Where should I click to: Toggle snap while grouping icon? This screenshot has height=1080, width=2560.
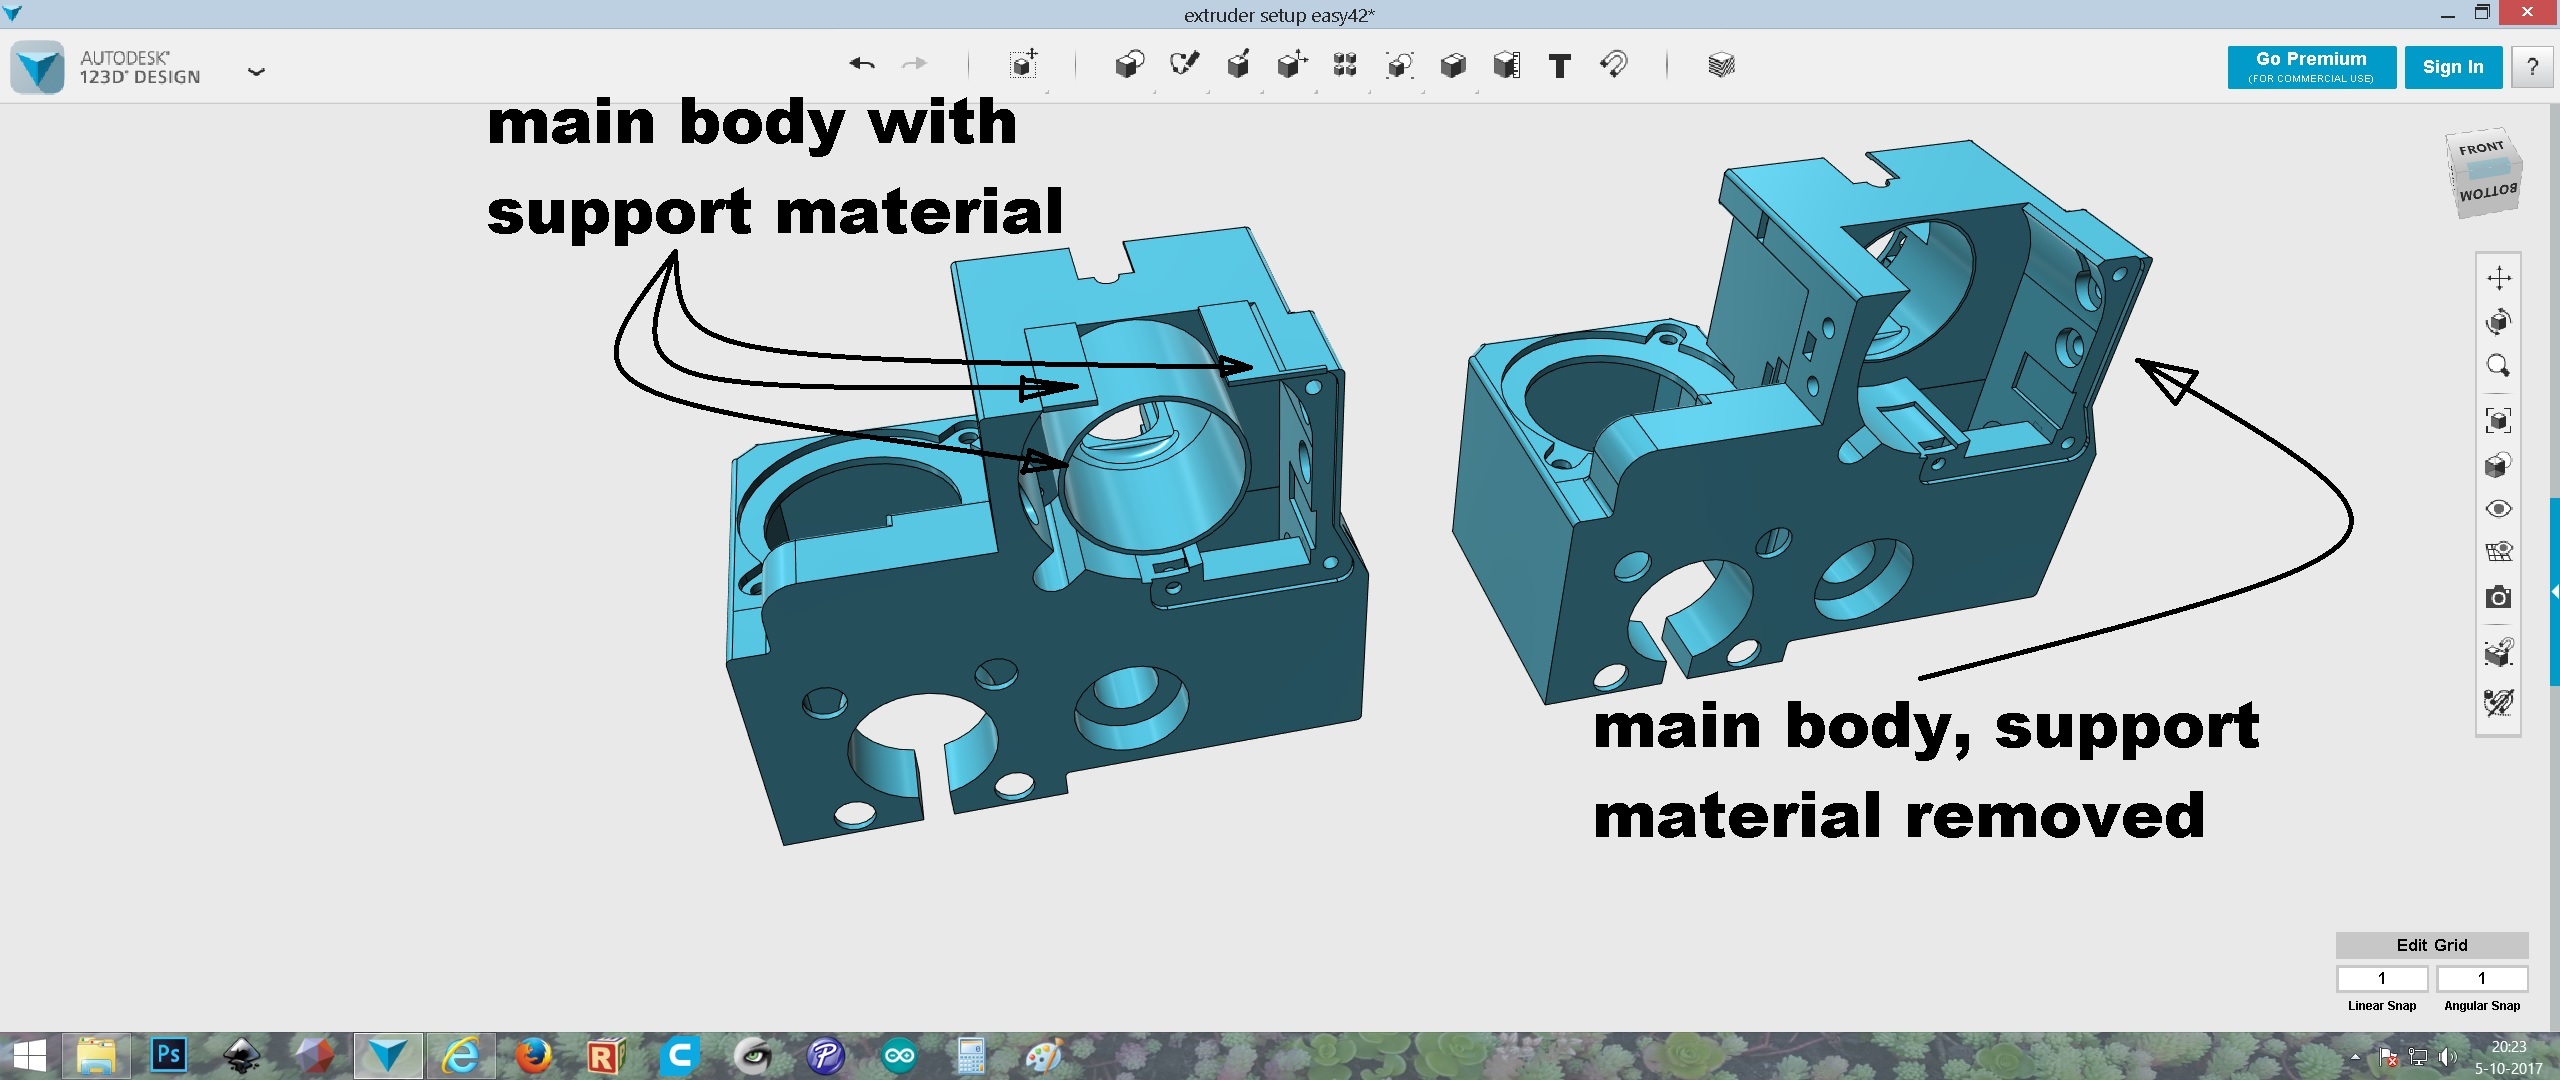tap(2498, 652)
